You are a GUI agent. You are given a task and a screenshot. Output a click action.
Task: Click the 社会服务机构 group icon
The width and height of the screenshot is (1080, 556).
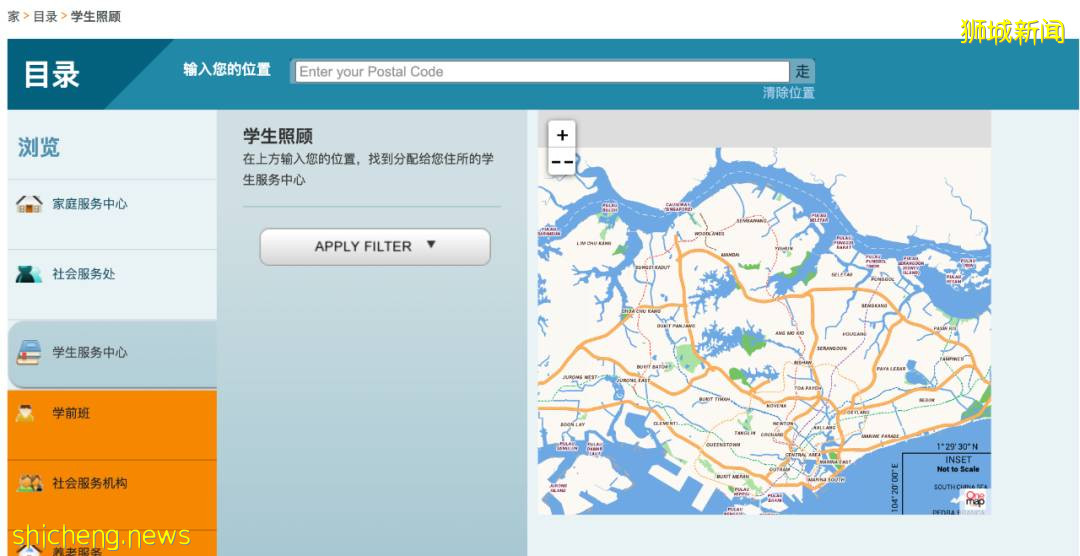[x=29, y=483]
